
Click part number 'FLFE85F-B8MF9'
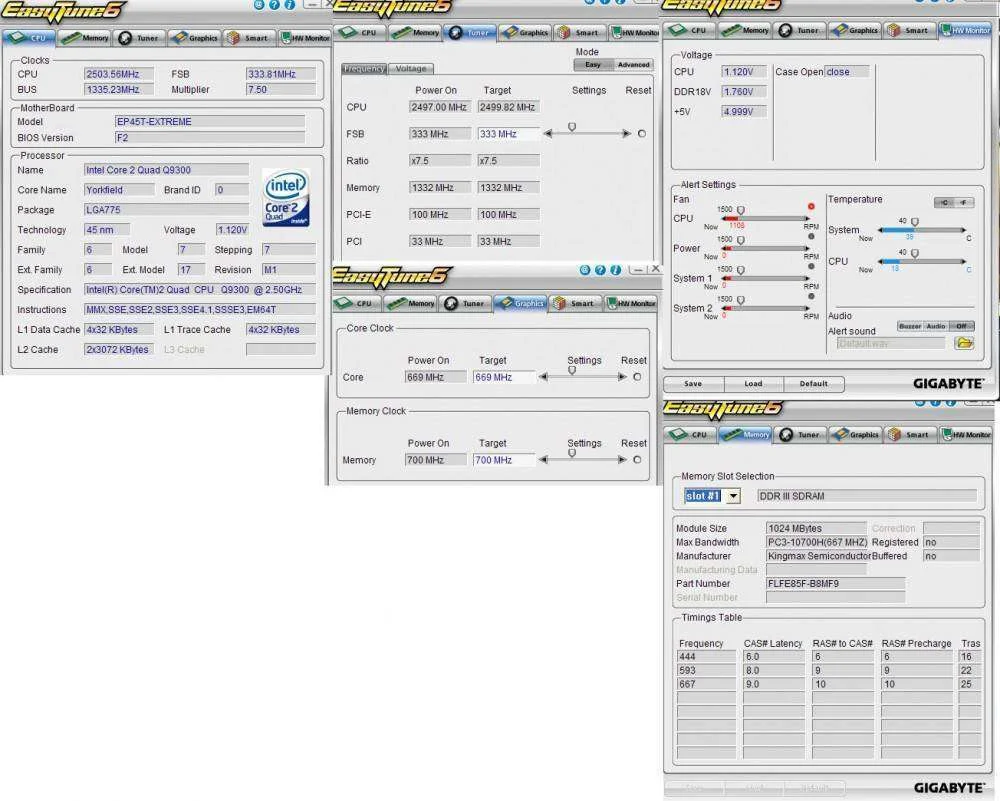click(835, 584)
